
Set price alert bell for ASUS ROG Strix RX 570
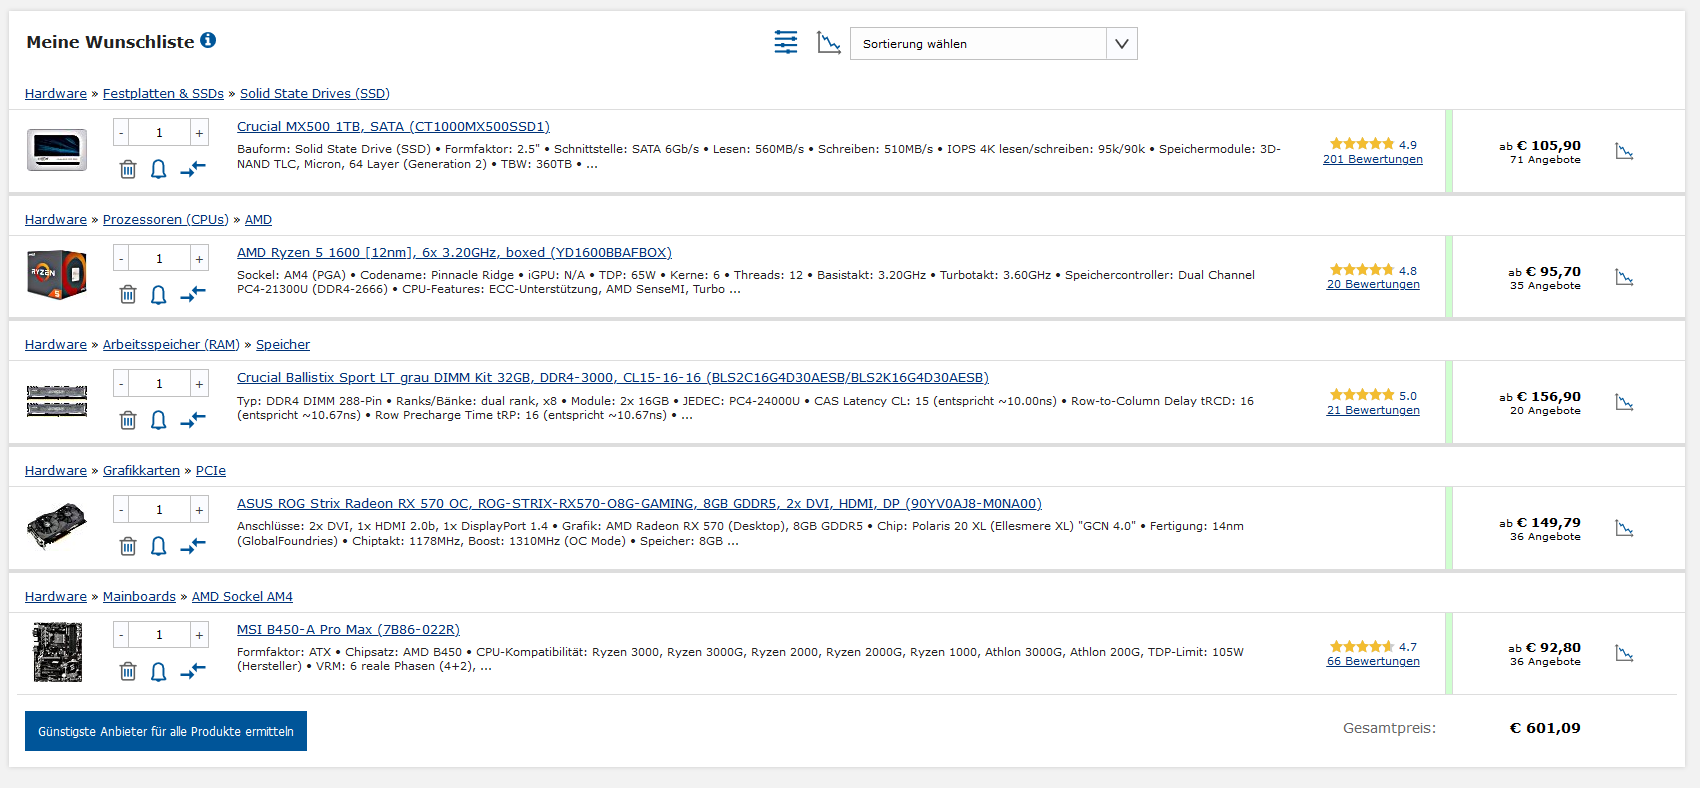point(158,546)
